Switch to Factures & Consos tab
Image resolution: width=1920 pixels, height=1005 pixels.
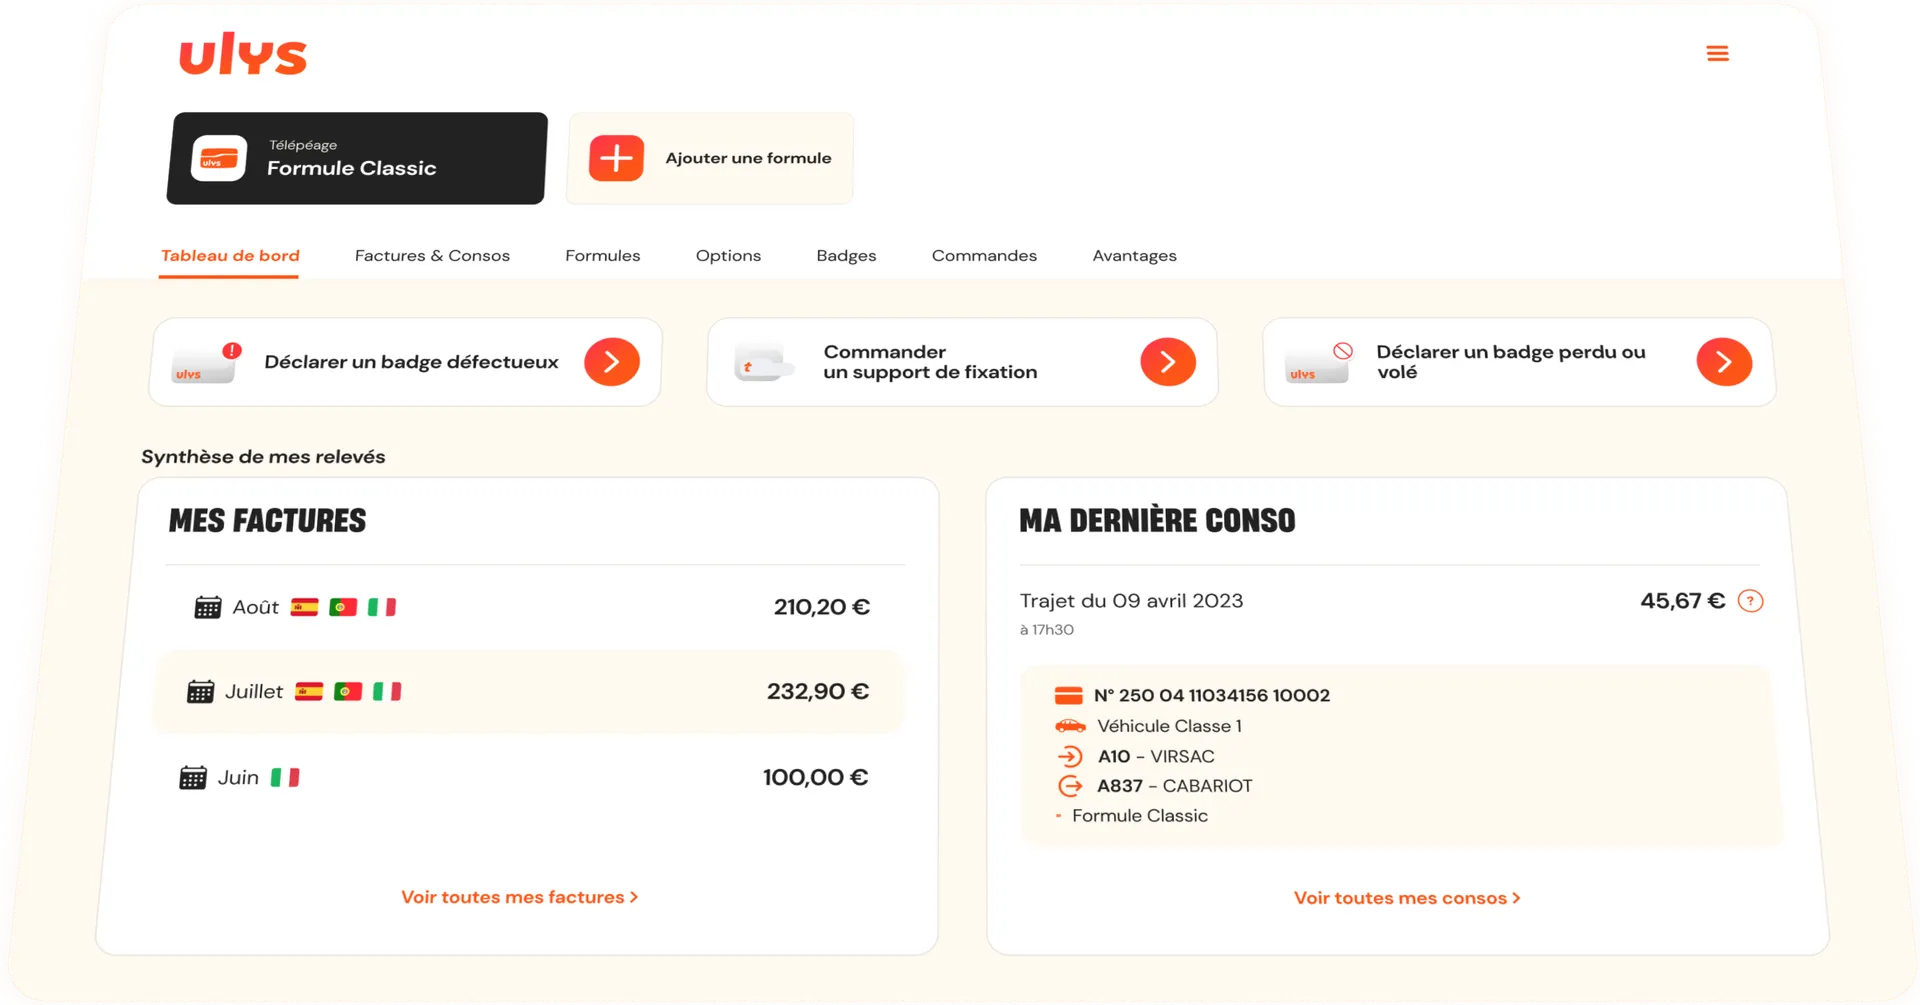click(x=432, y=256)
